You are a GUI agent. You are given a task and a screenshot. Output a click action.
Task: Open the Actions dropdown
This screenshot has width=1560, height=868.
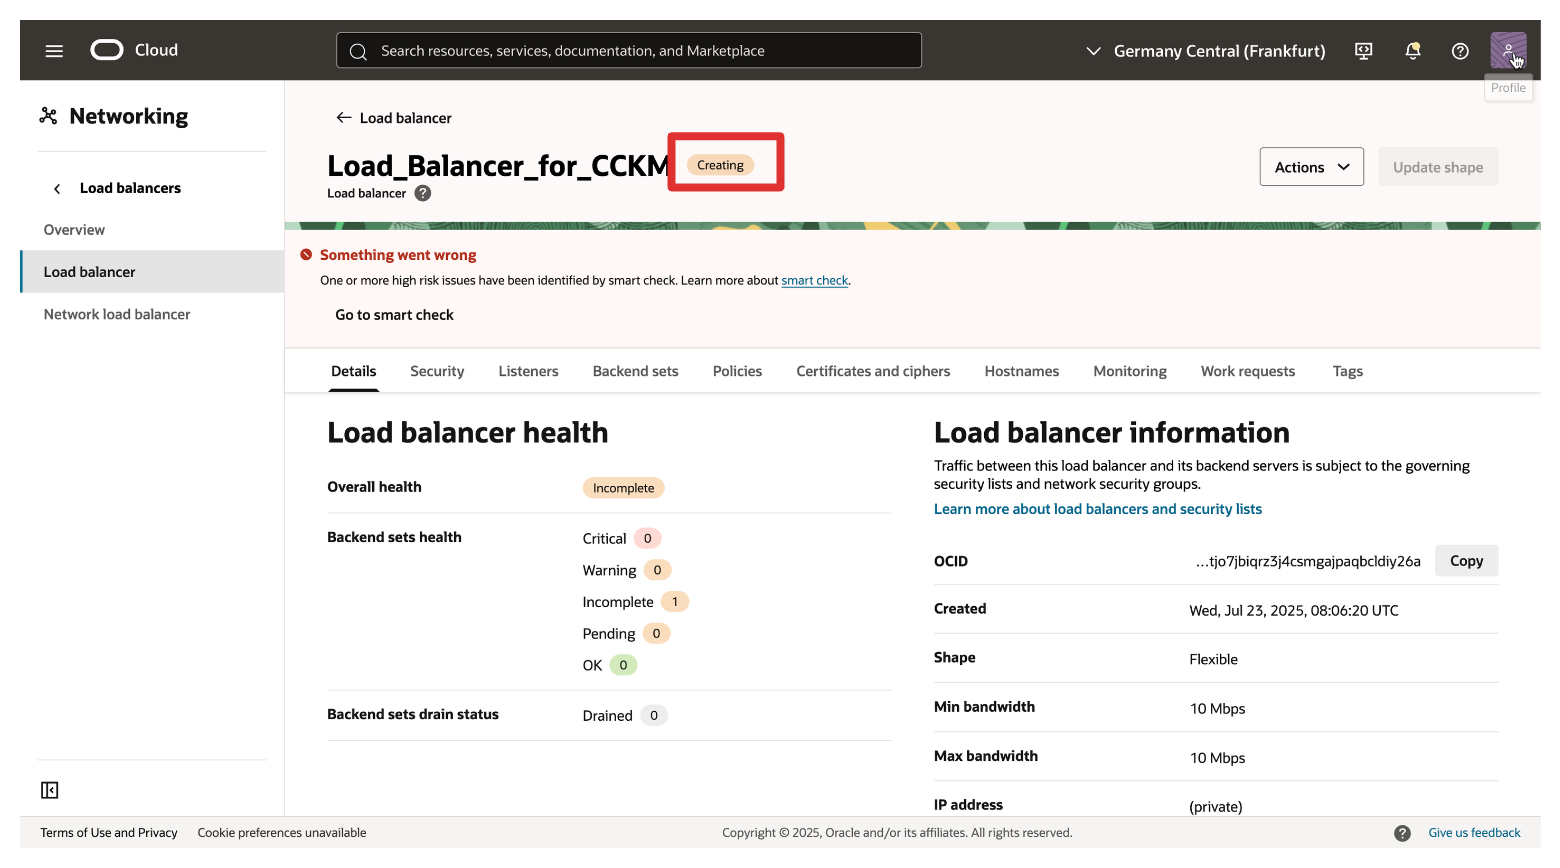(x=1311, y=167)
